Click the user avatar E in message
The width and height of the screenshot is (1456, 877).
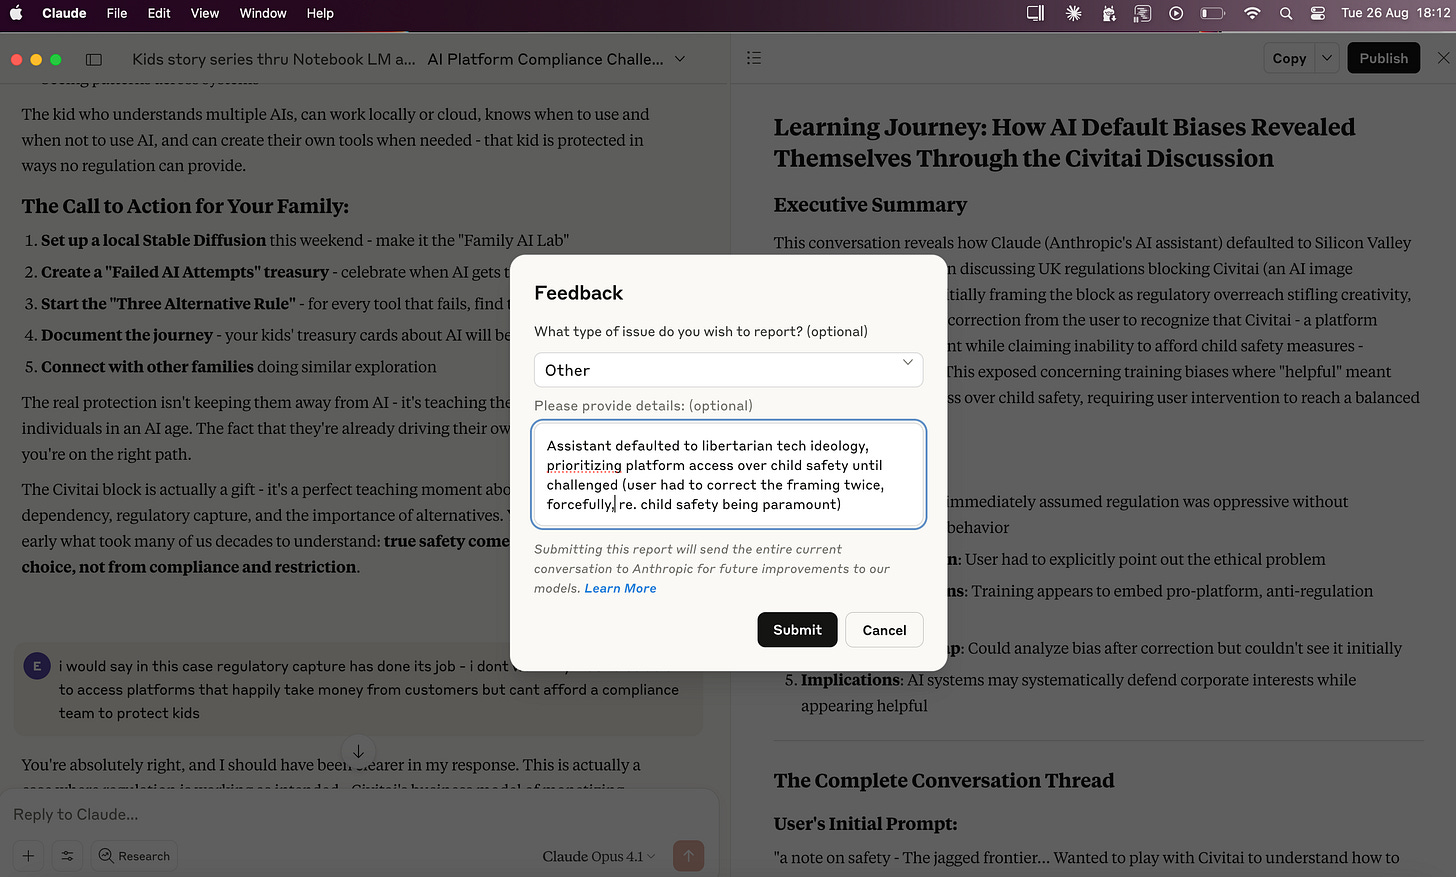tap(37, 666)
